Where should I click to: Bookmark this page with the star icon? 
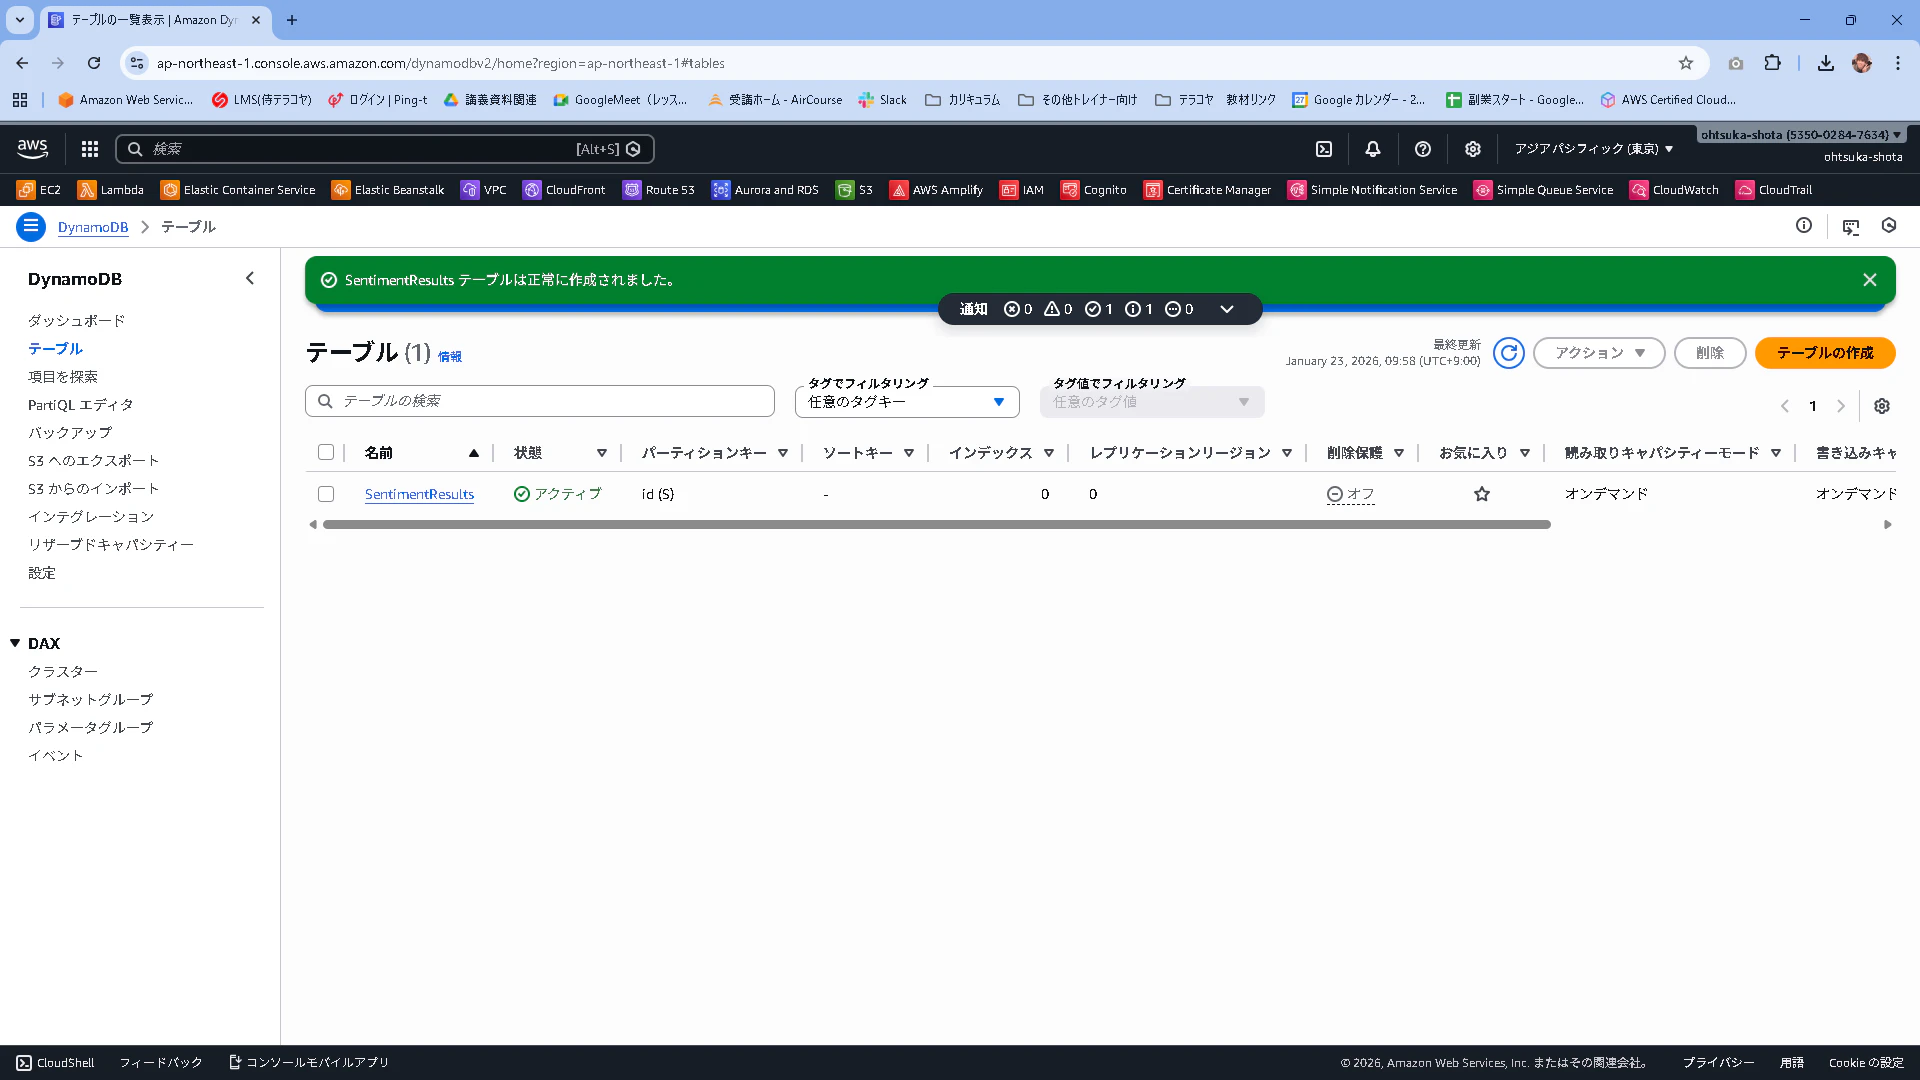pyautogui.click(x=1686, y=63)
